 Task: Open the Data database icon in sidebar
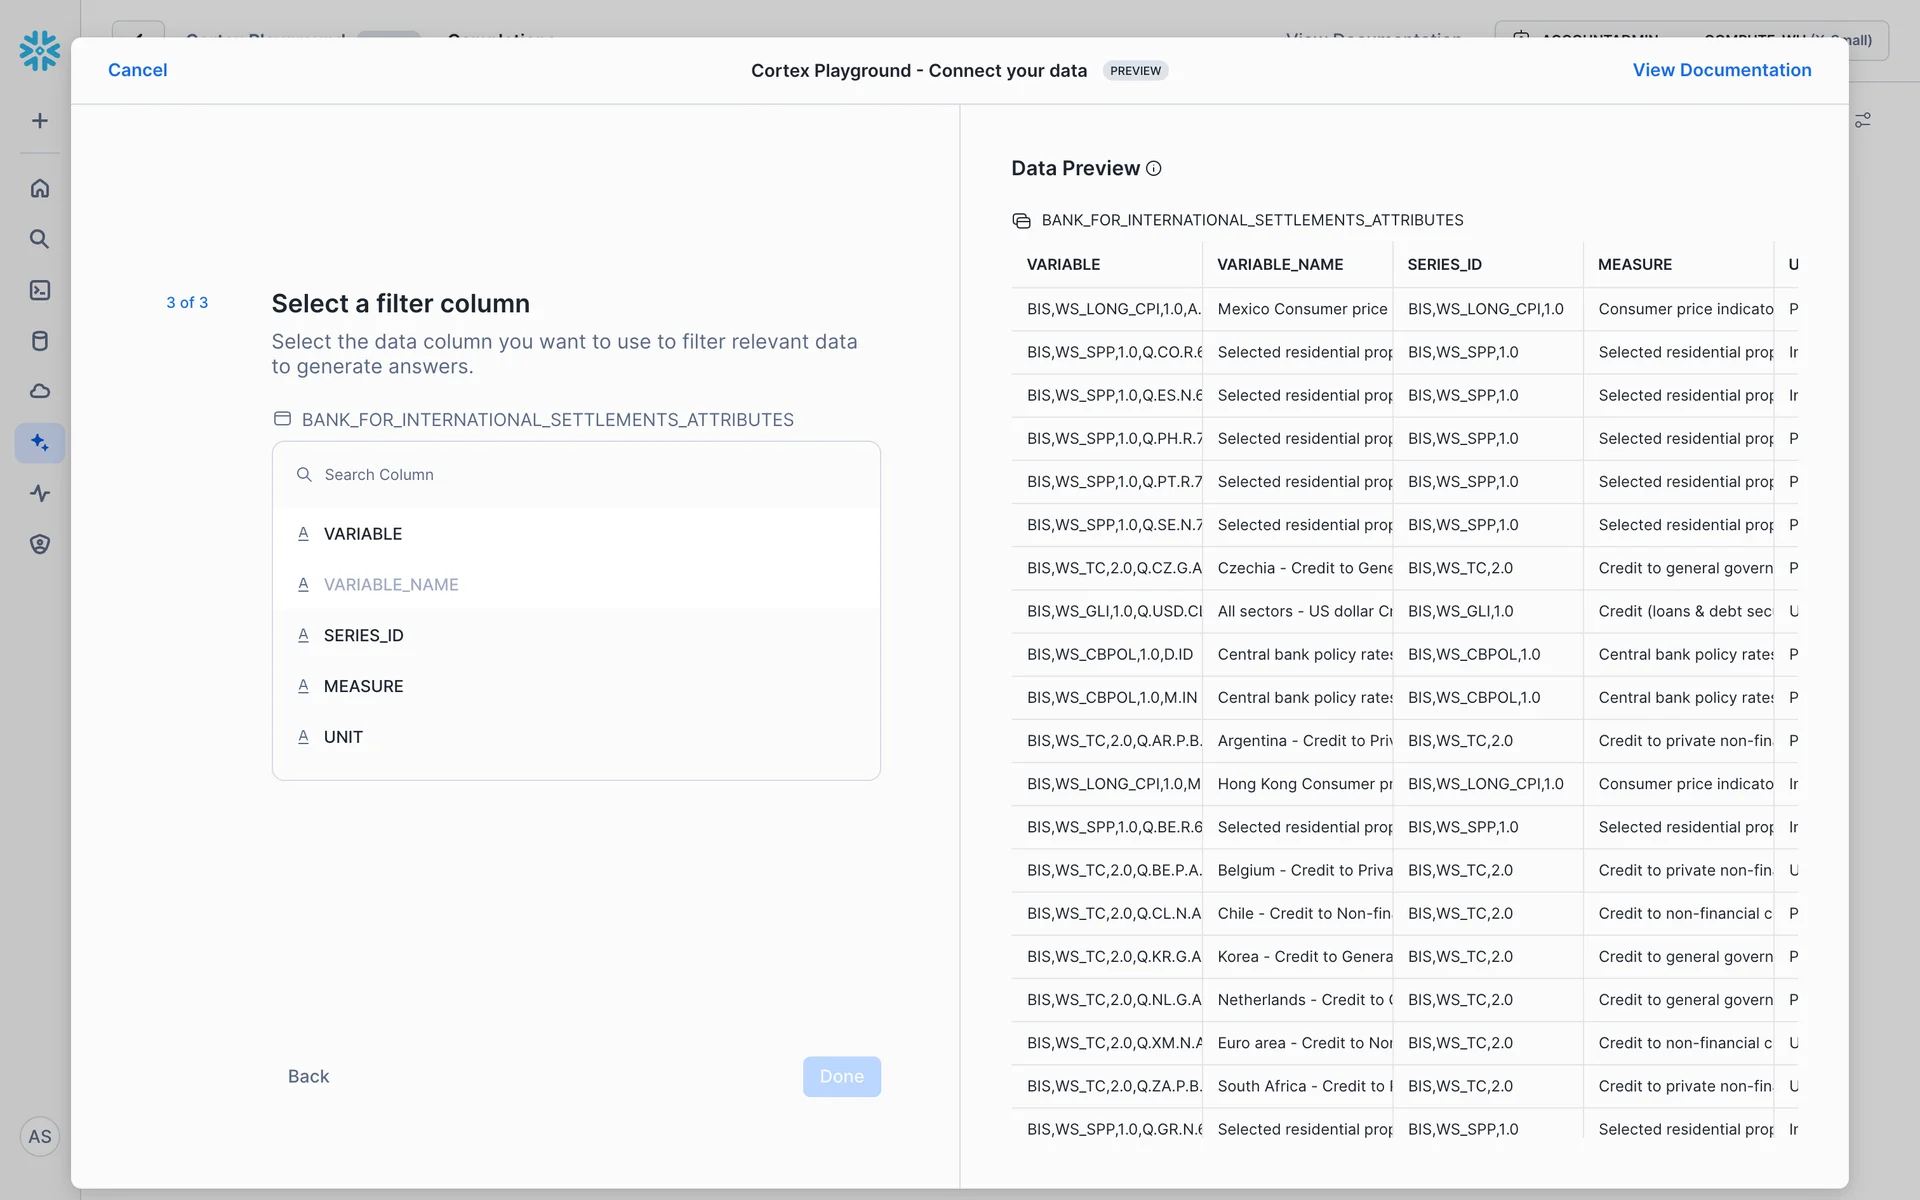tap(40, 341)
